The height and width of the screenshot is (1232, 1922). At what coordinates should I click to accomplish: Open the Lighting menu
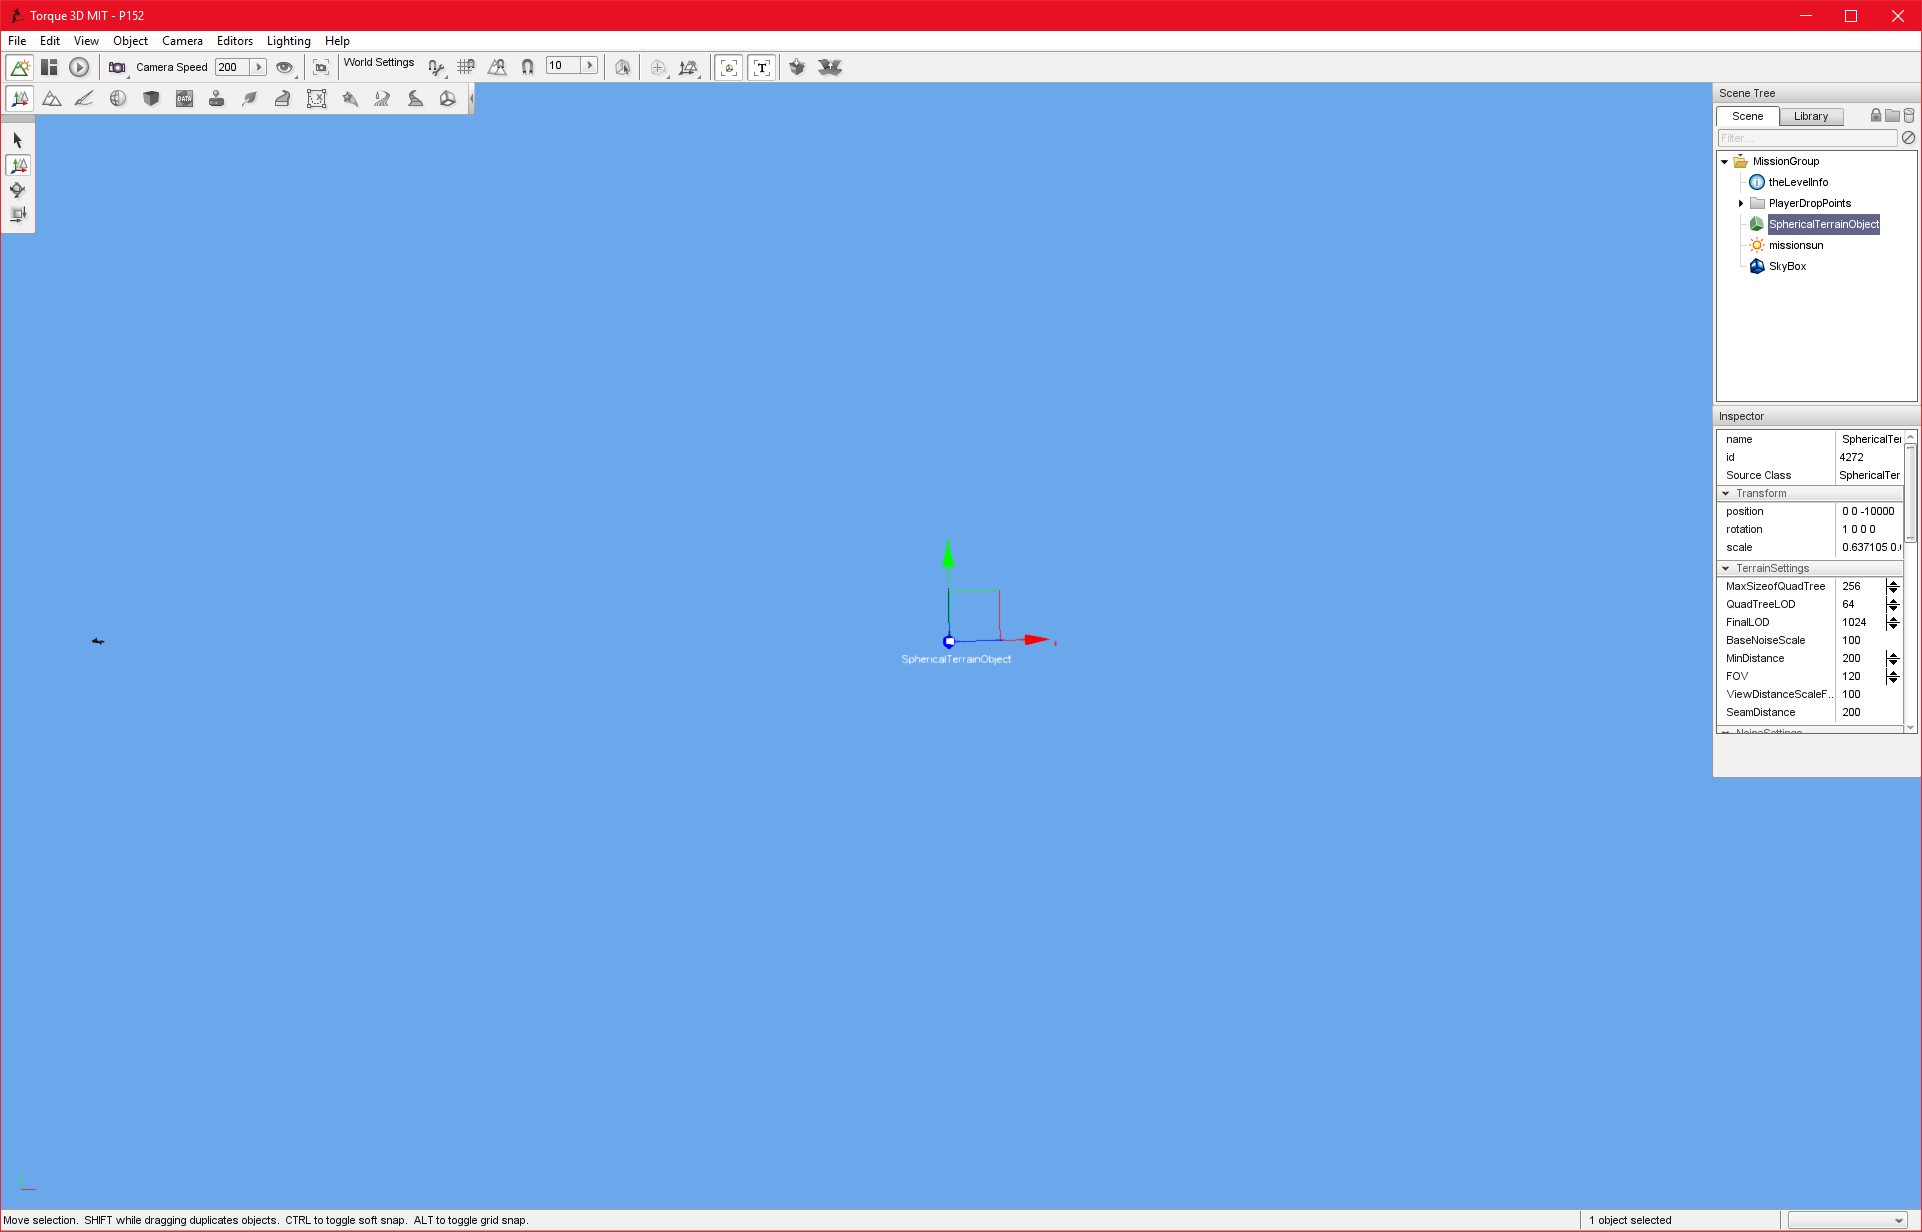point(288,41)
